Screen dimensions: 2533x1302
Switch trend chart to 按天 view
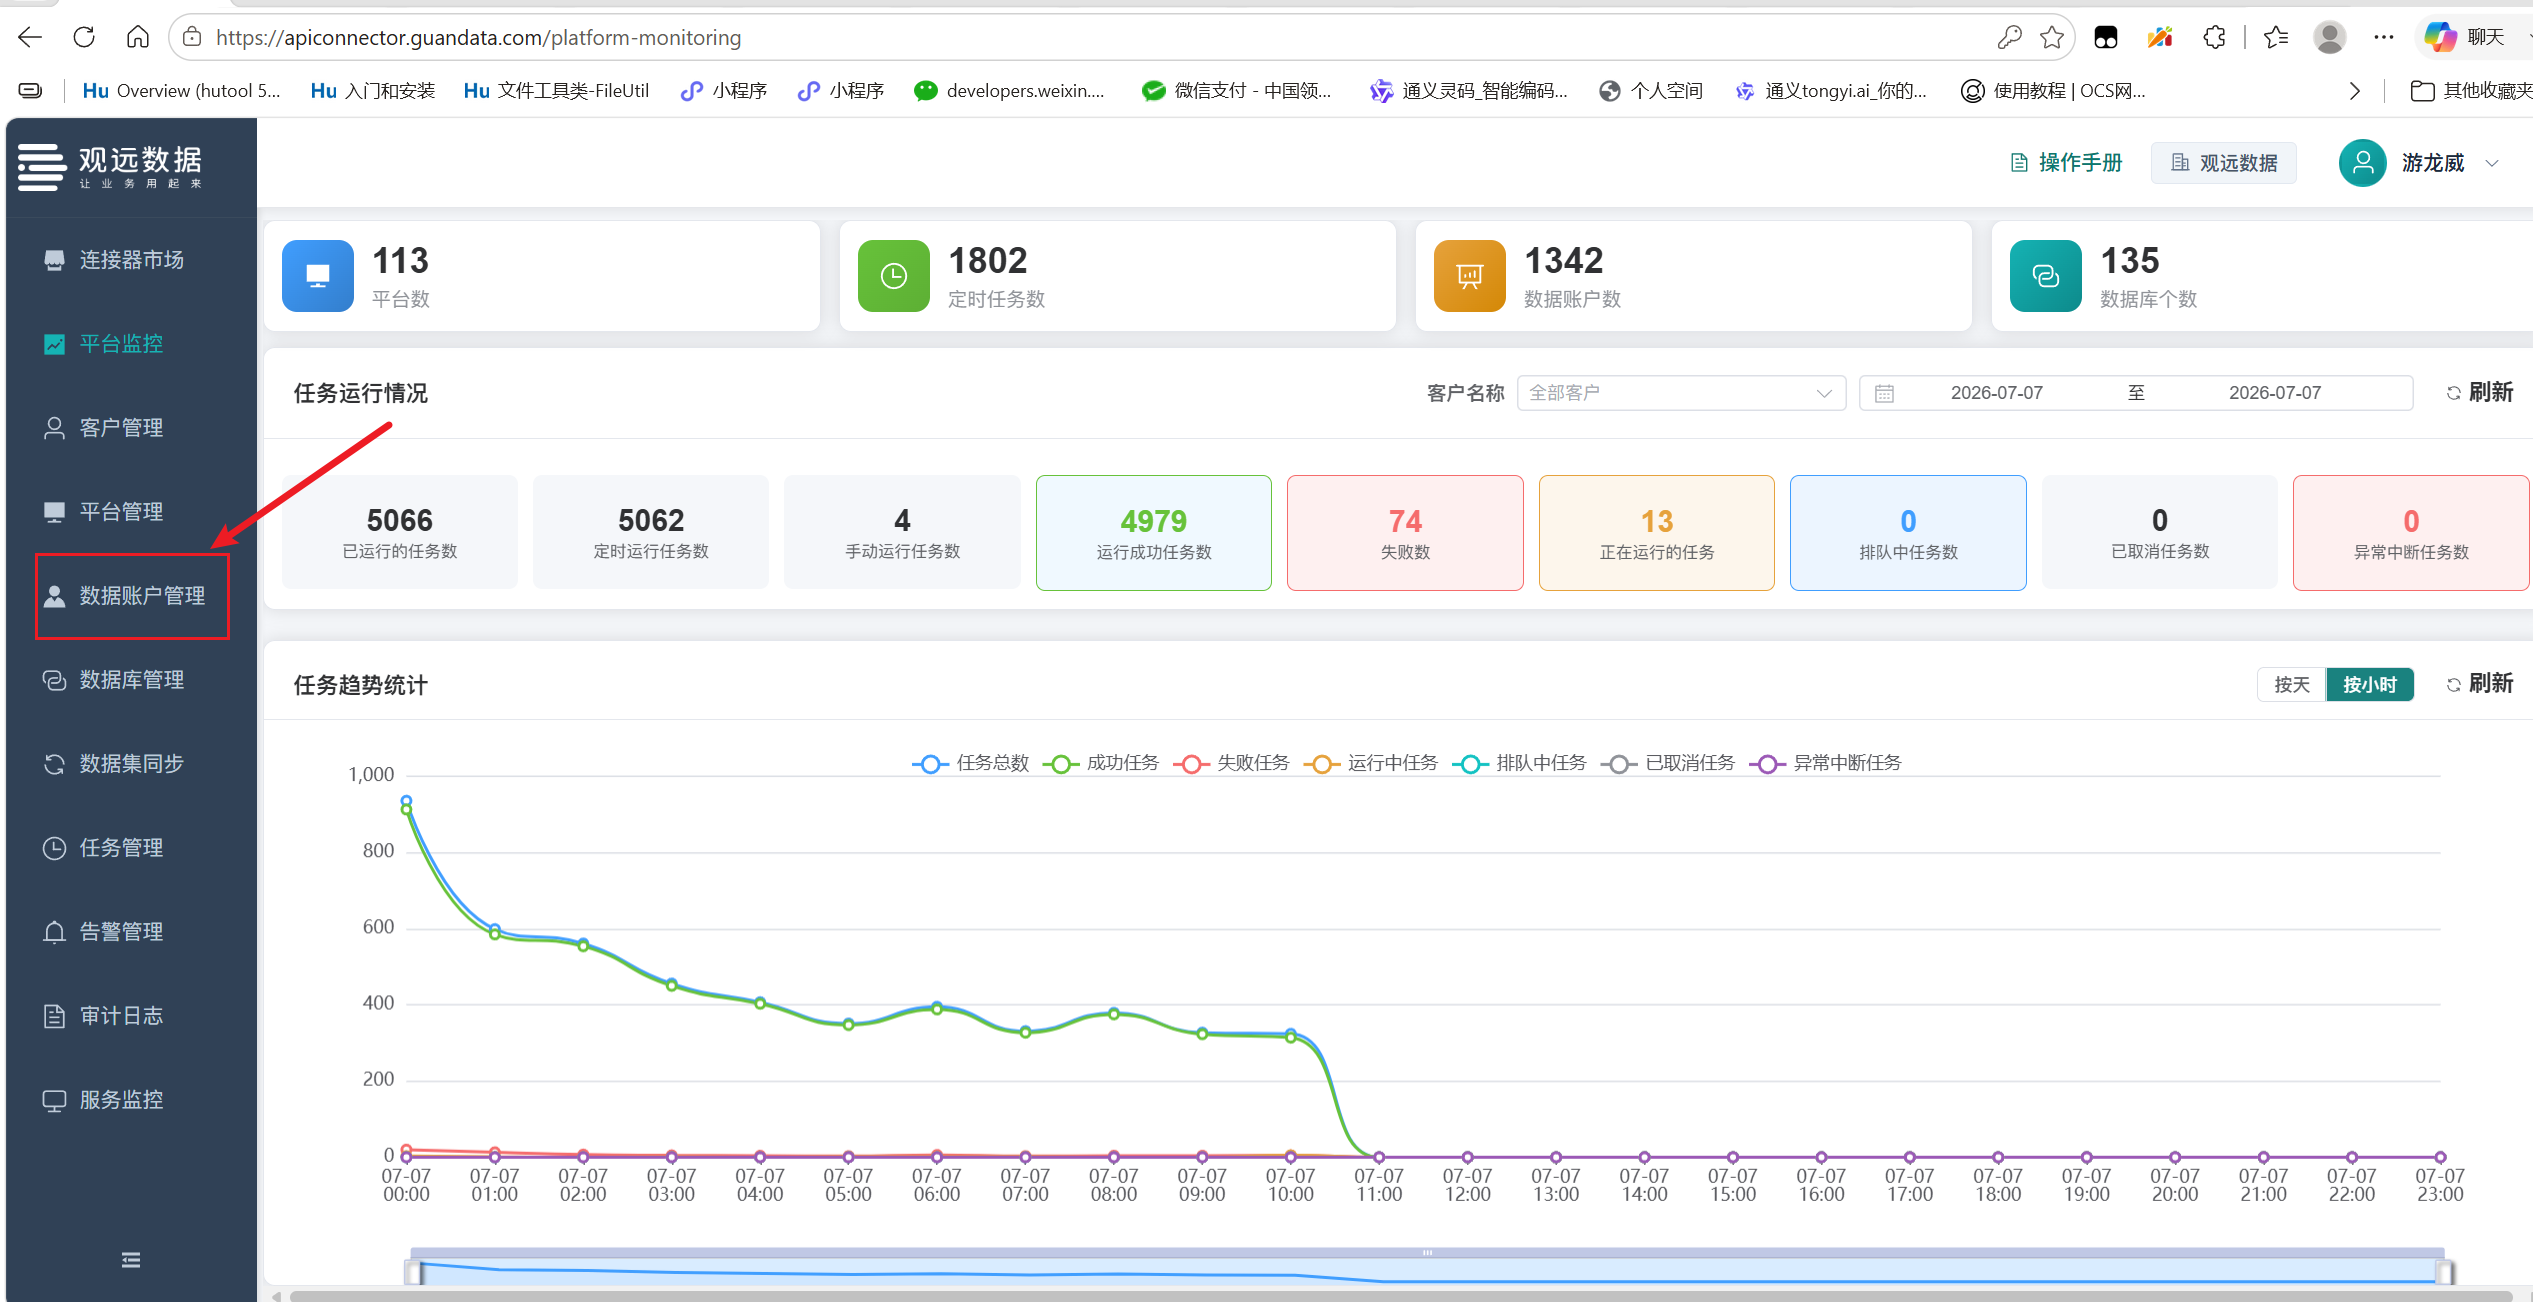point(2292,684)
